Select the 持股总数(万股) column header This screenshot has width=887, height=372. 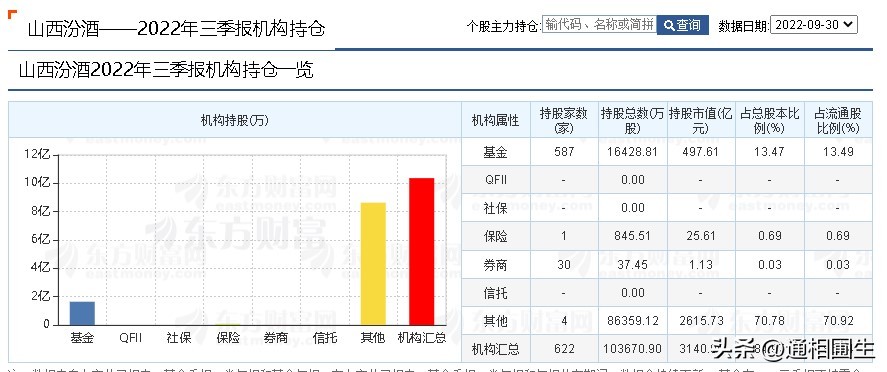pos(632,120)
